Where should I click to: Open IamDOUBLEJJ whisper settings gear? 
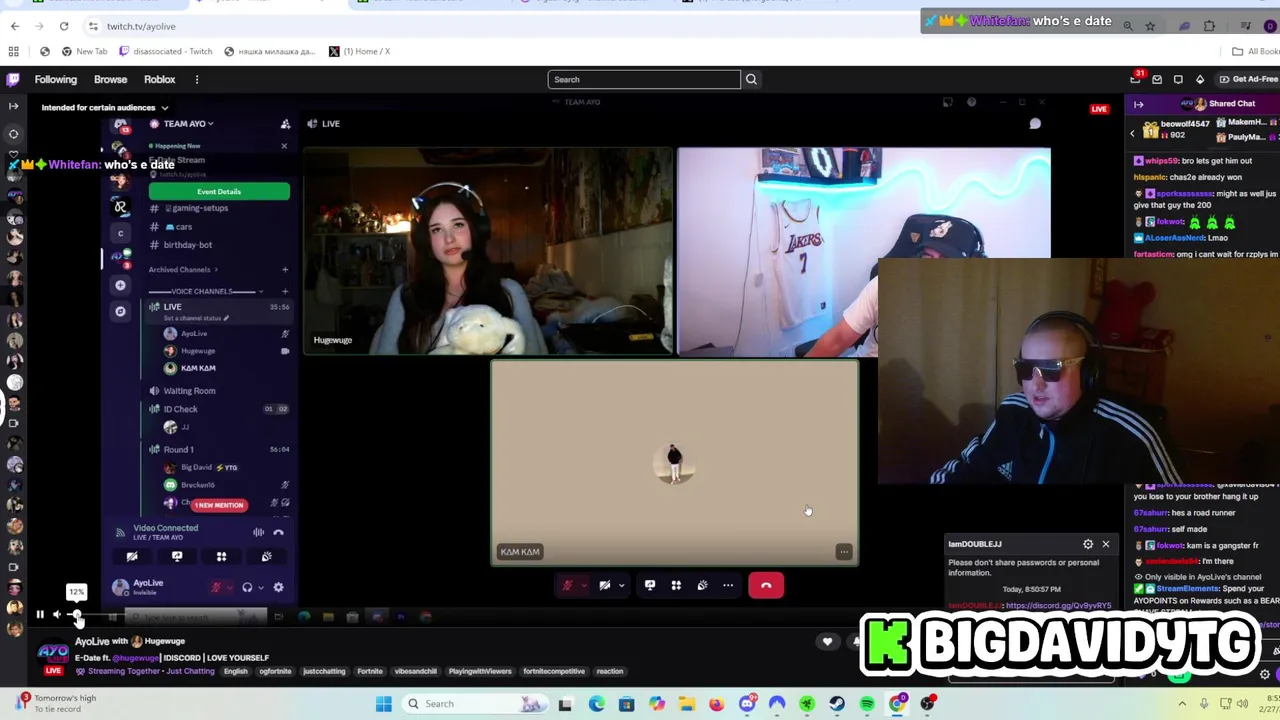[x=1088, y=544]
